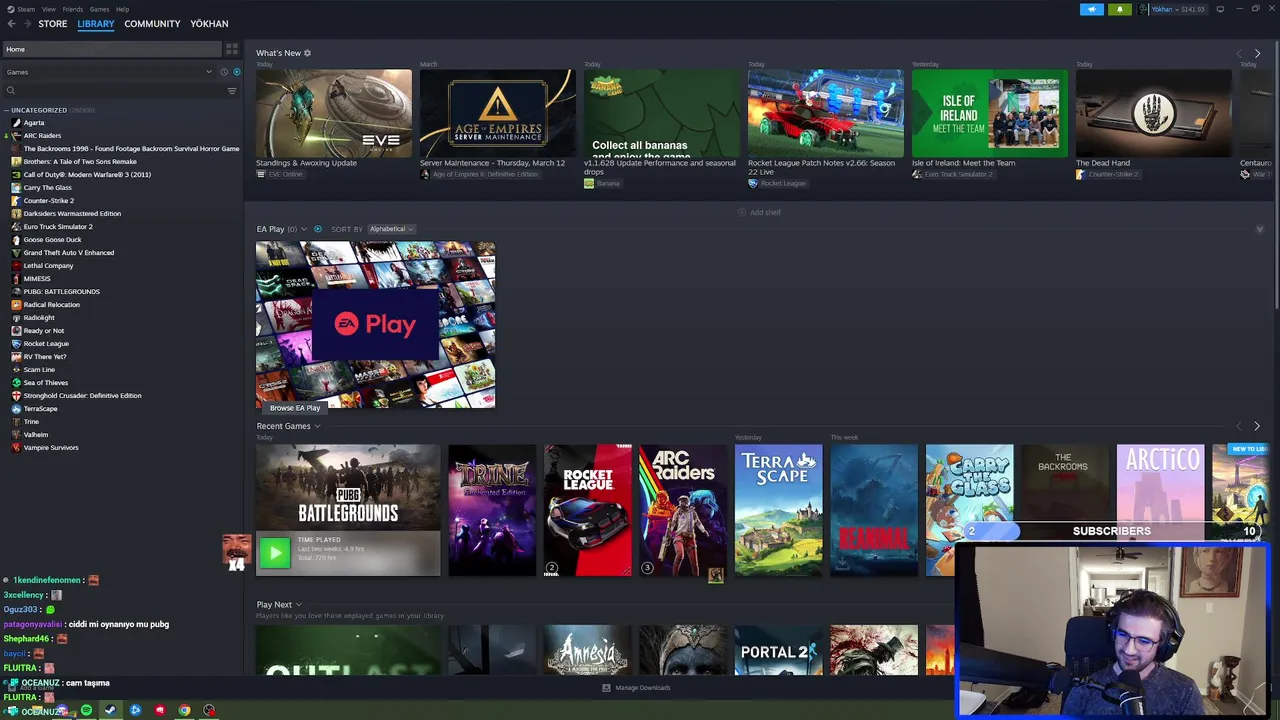Open Isle of Ireland: Meet the Team

pos(989,113)
